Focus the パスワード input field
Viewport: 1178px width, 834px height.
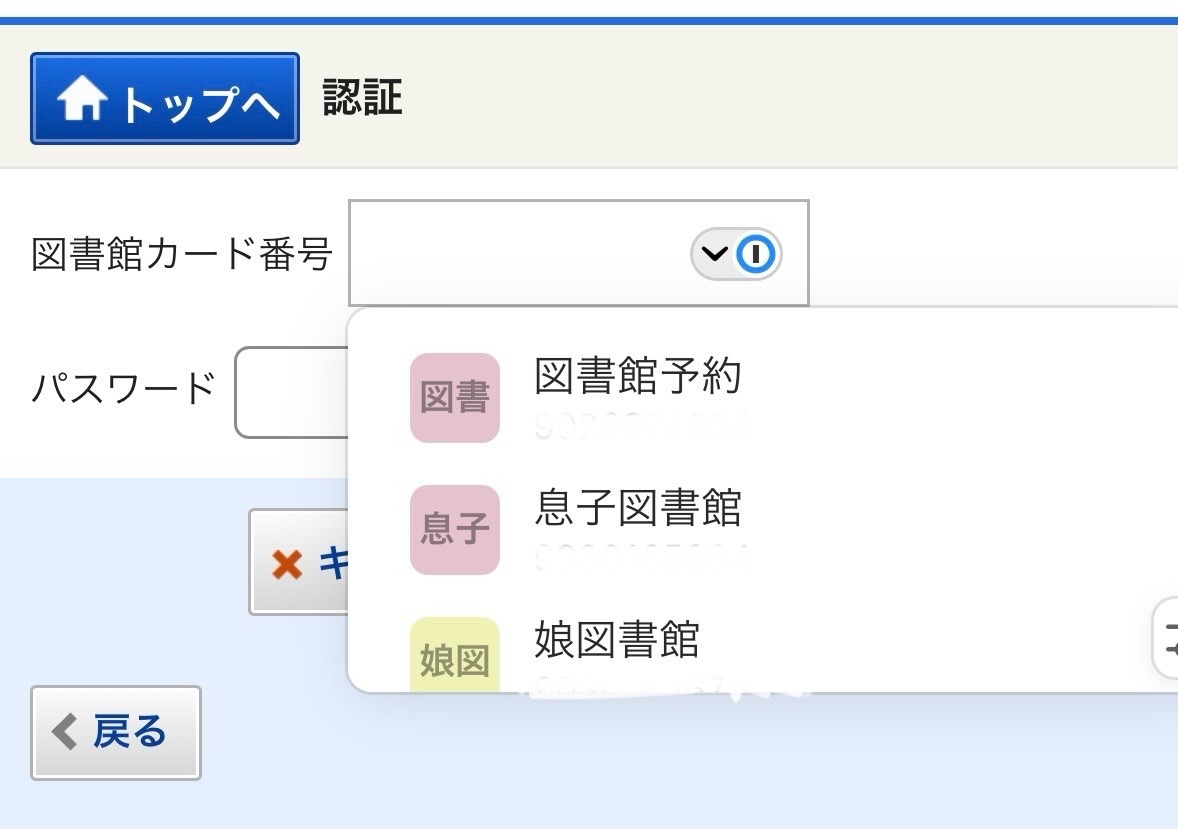tap(290, 392)
